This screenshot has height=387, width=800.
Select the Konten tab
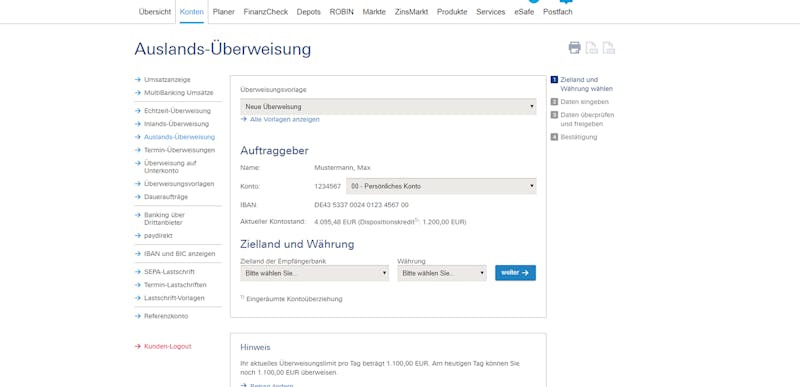(192, 12)
